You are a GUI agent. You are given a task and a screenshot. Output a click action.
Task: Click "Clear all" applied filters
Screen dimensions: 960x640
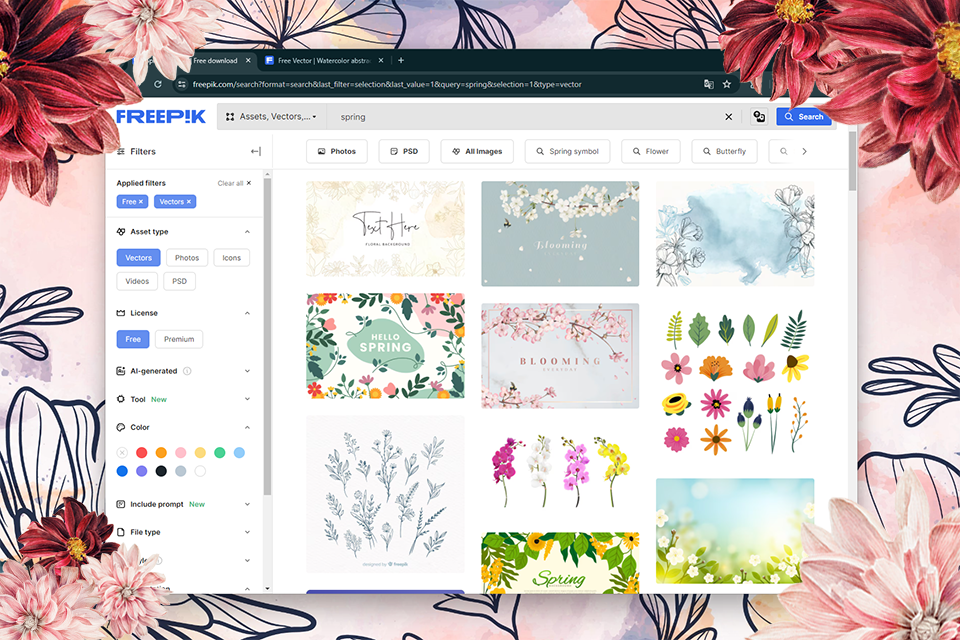click(234, 183)
